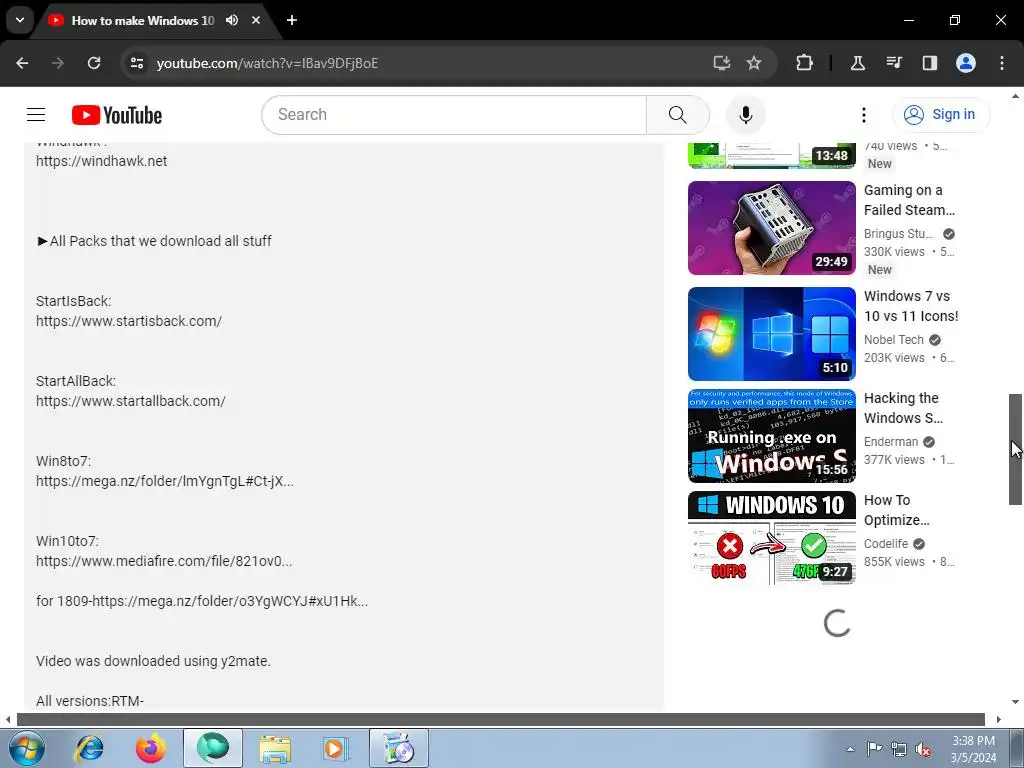
Task: Open Nobel Tech channel name
Action: [893, 340]
